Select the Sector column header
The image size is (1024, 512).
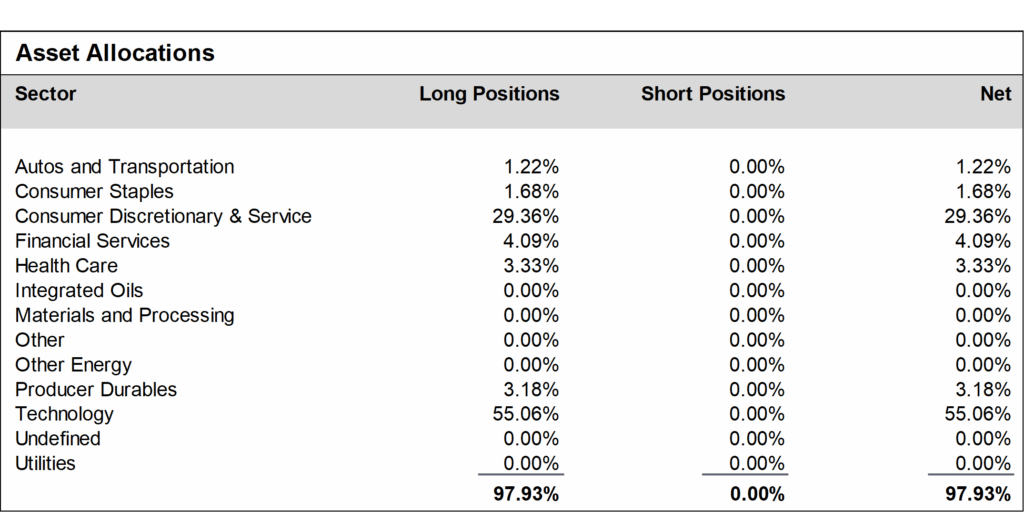click(46, 94)
